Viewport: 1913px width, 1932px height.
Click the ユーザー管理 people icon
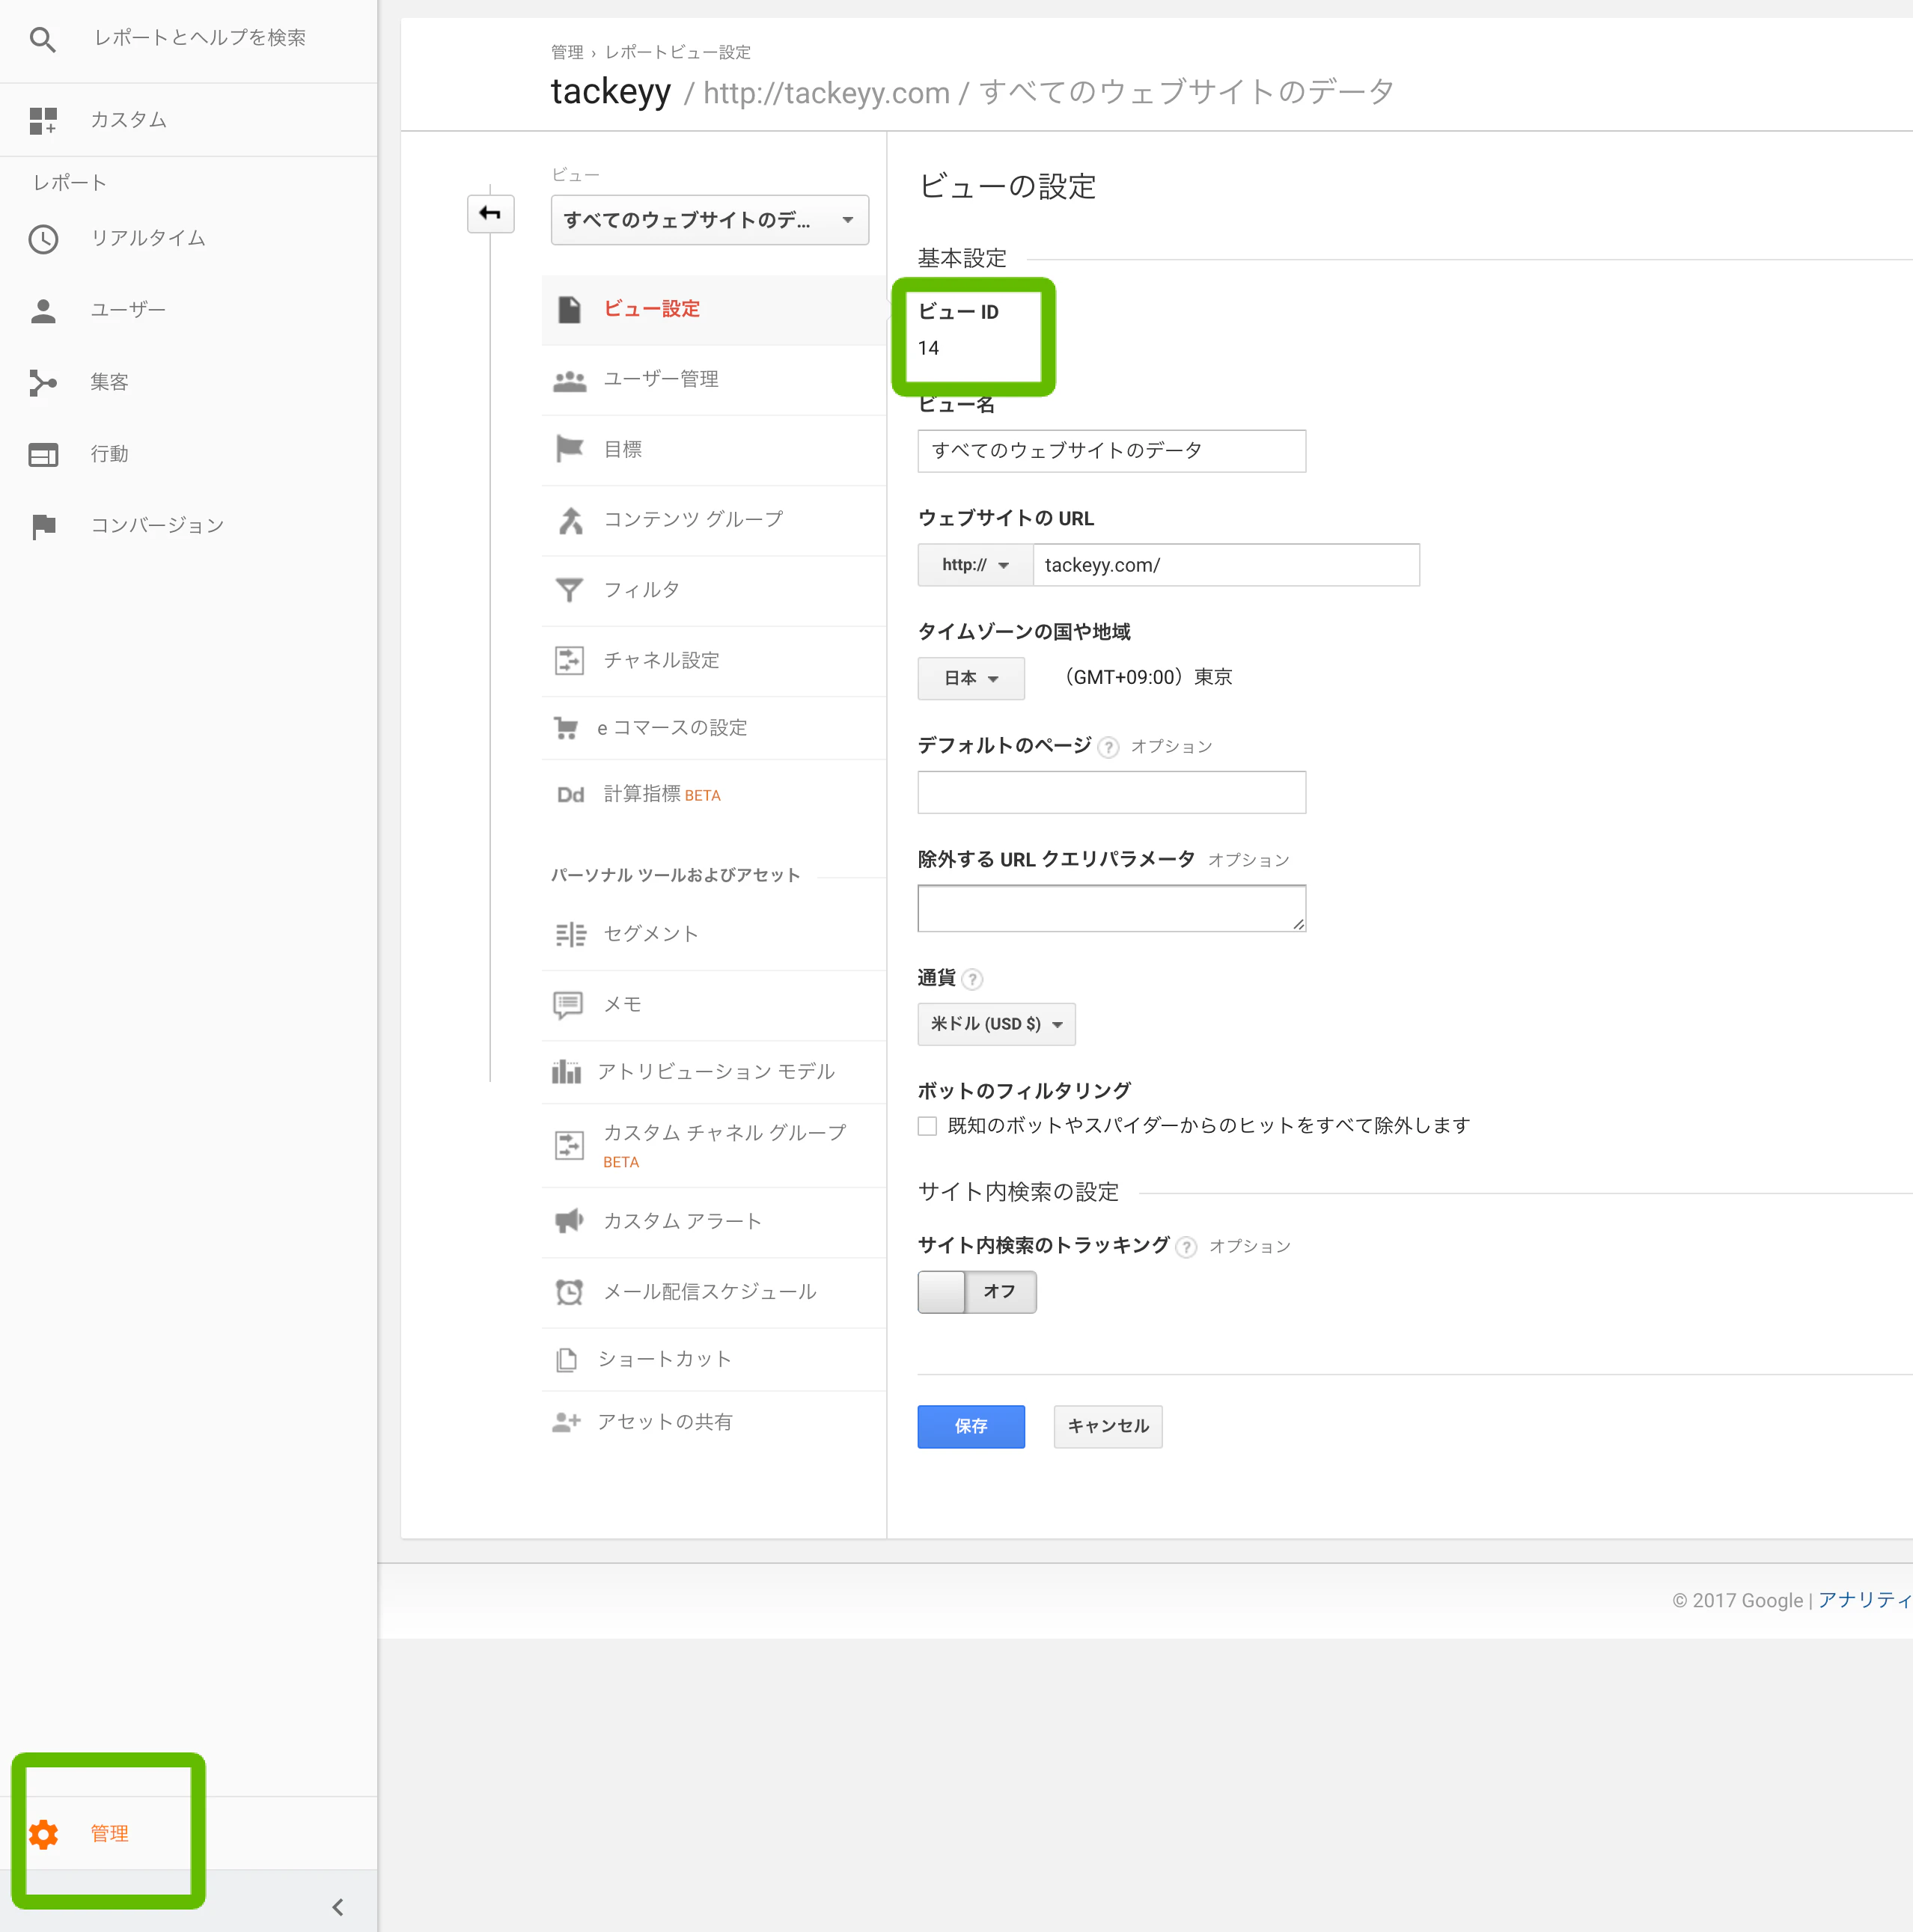click(x=569, y=380)
